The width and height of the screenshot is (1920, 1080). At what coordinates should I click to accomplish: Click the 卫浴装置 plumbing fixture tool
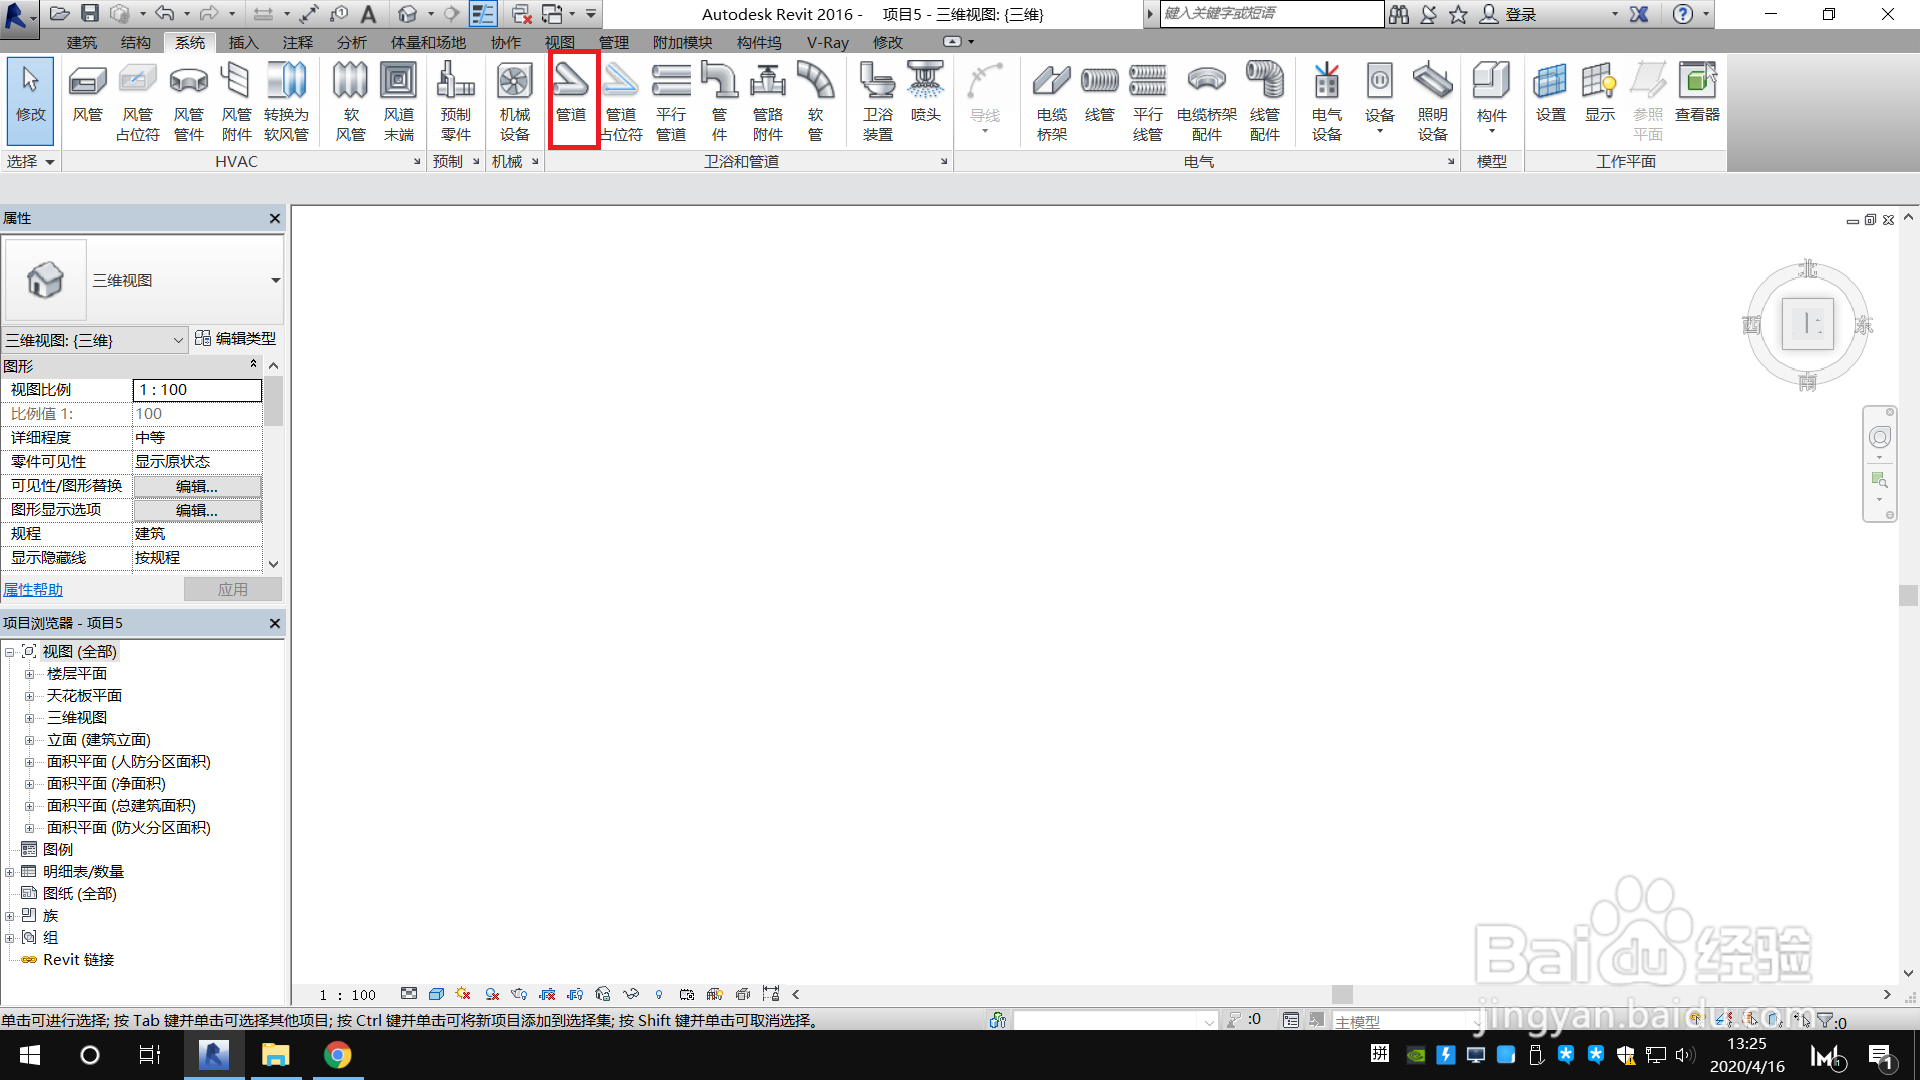tap(877, 100)
